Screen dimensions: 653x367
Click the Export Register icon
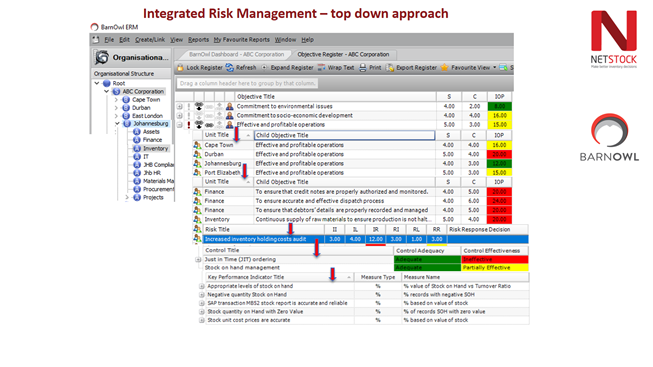click(390, 67)
